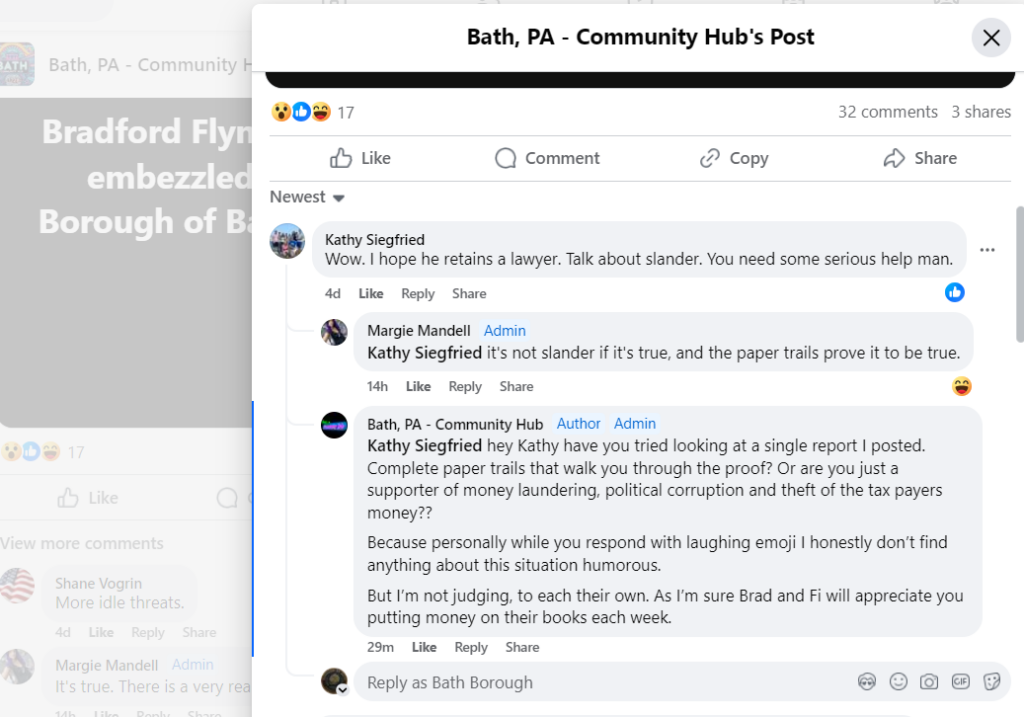Screen dimensions: 1024x717
Task: Click the laughing reaction on Margie Mandell's comment
Action: pyautogui.click(x=962, y=386)
